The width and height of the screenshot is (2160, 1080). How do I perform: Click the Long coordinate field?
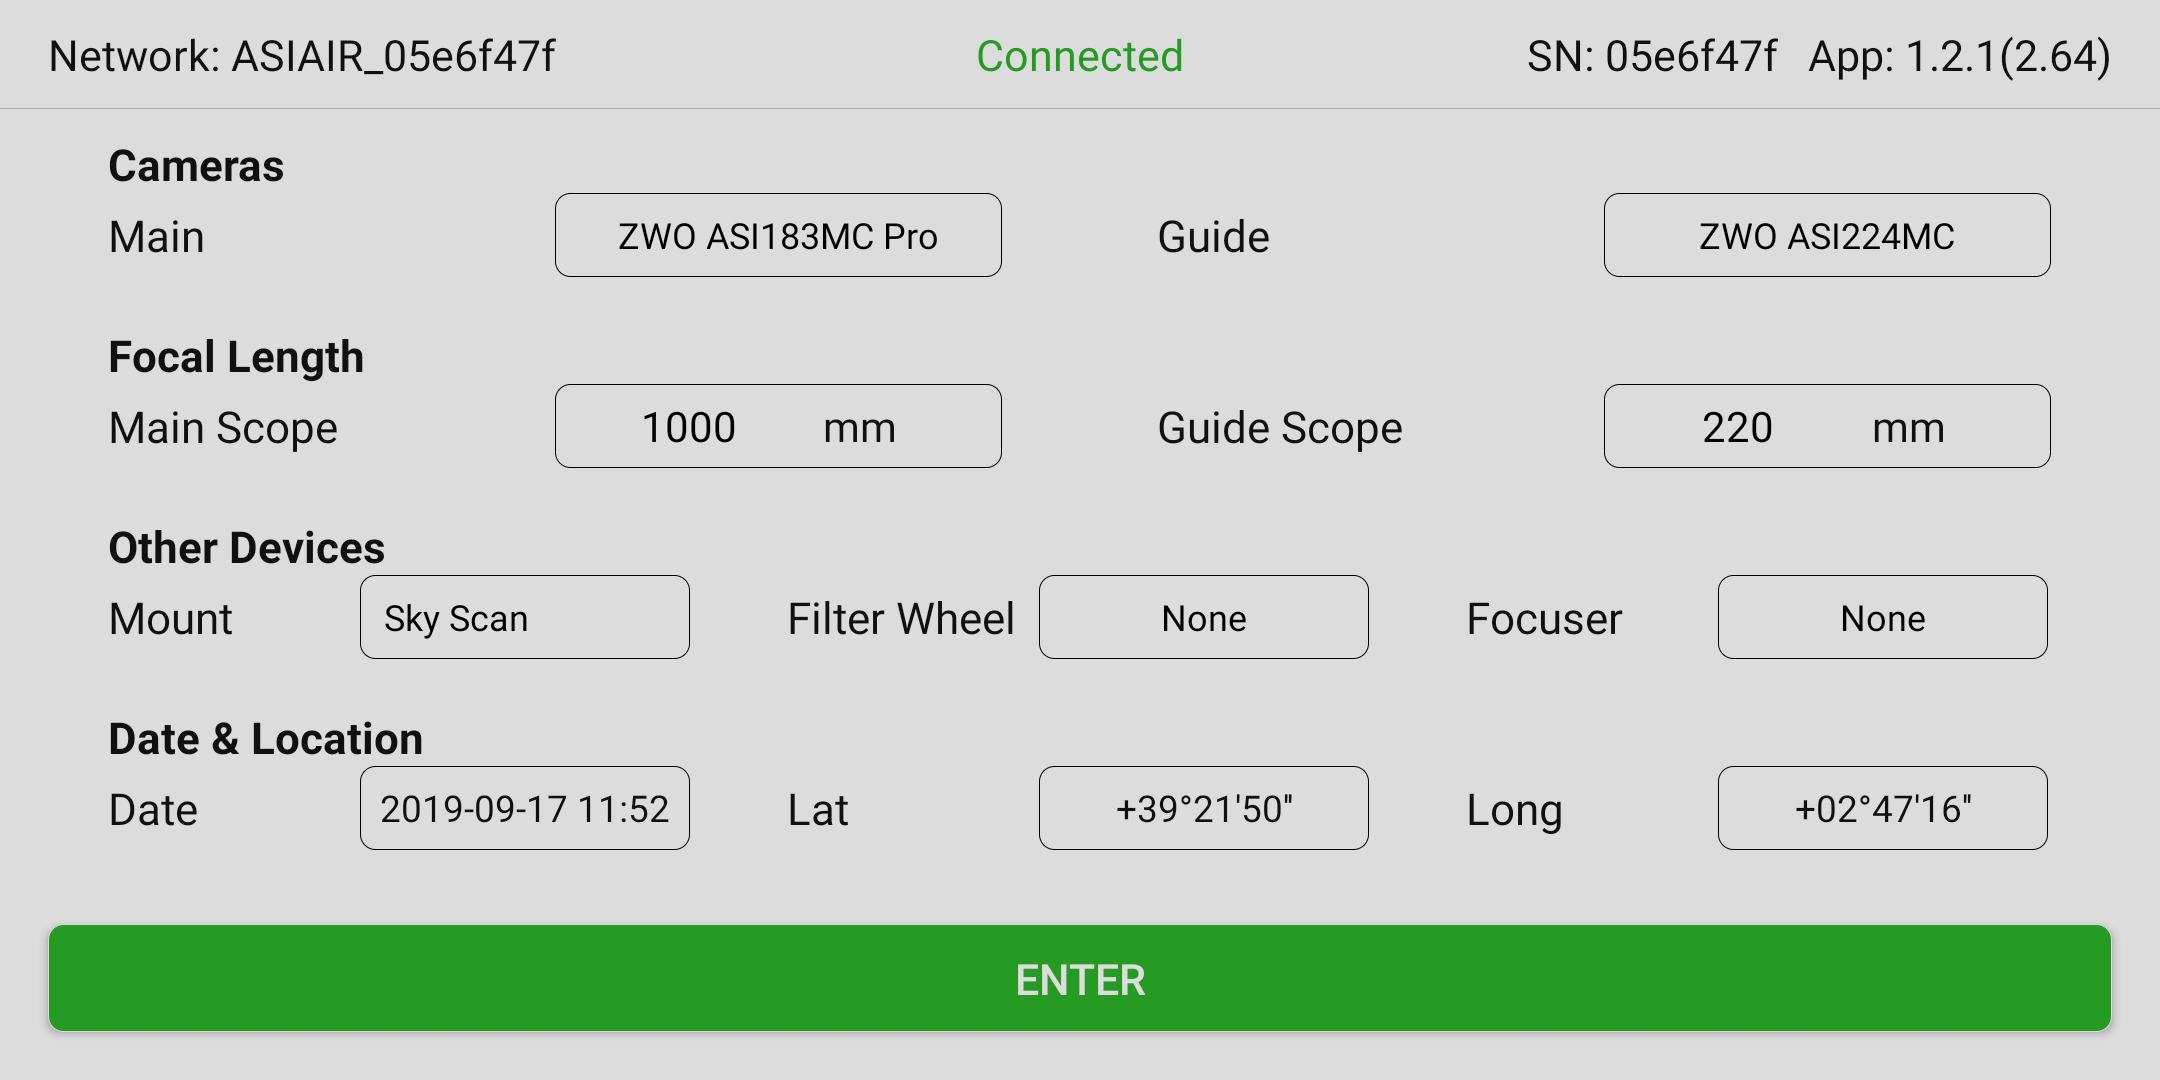[x=1882, y=809]
